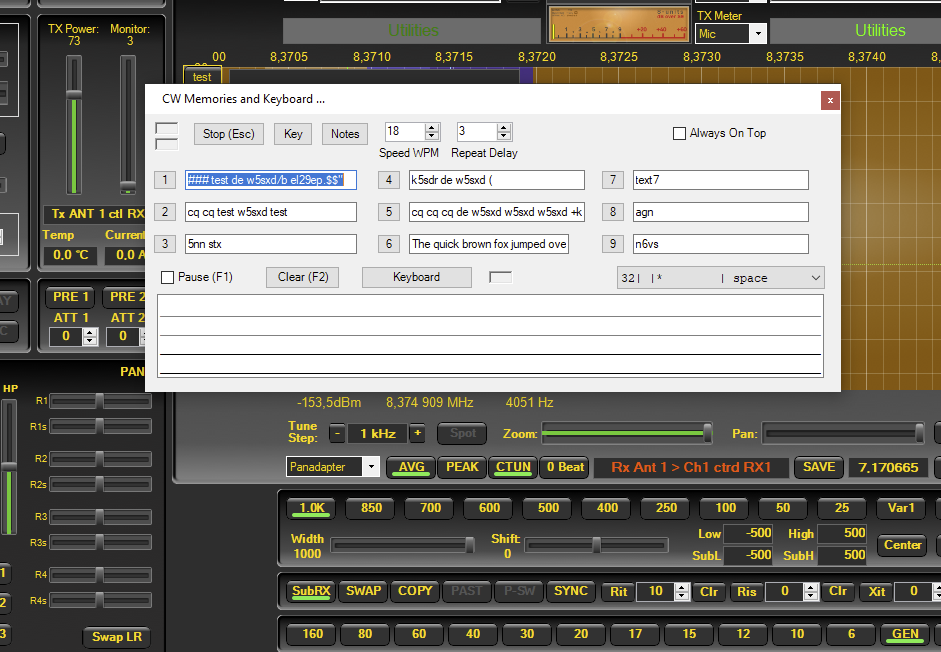941x652 pixels.
Task: Toggle CTUN click-tune mode
Action: pos(513,467)
